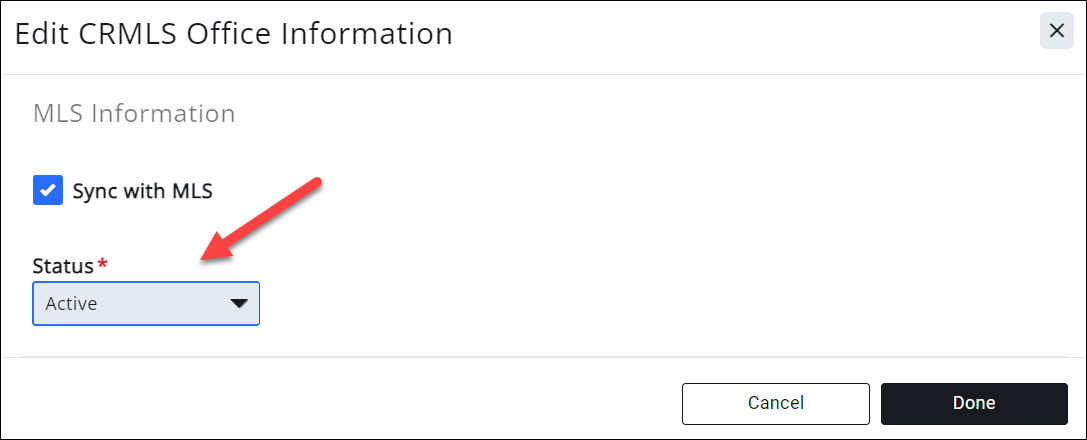1087x440 pixels.
Task: Click the red required asterisk beside Status
Action: (x=101, y=265)
